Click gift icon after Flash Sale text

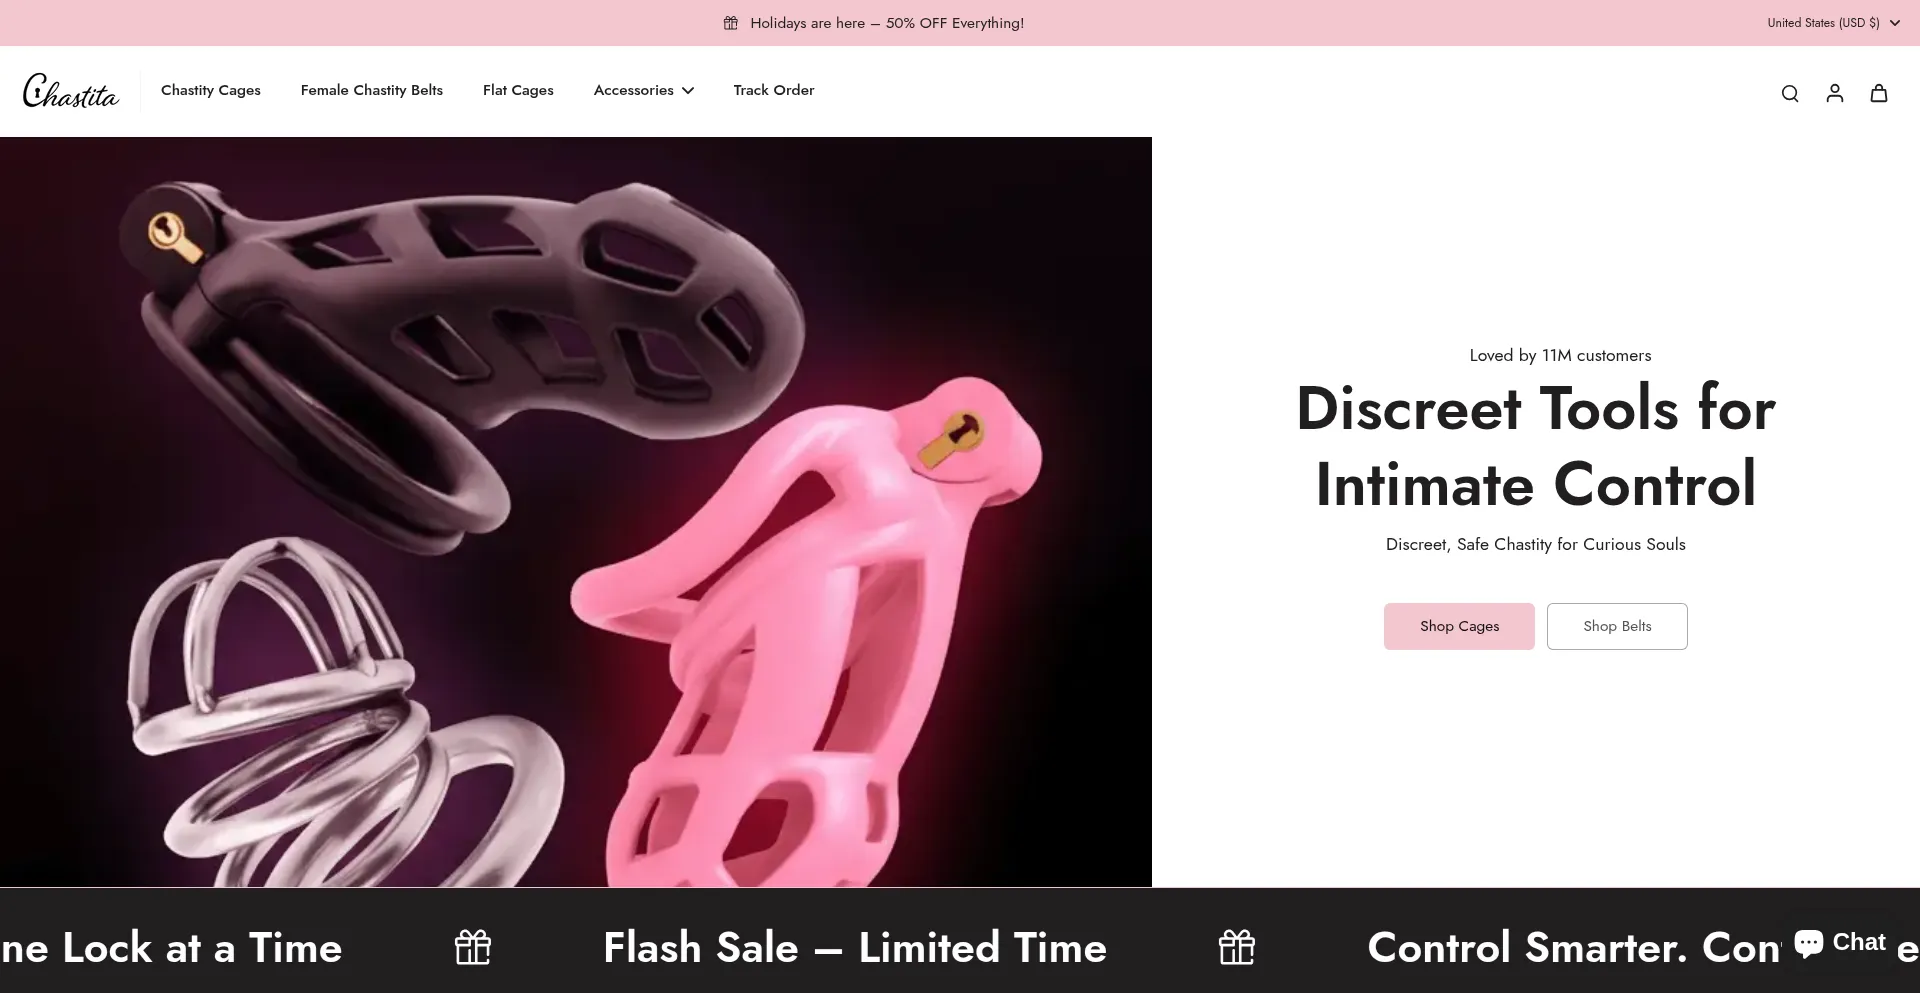point(1237,947)
